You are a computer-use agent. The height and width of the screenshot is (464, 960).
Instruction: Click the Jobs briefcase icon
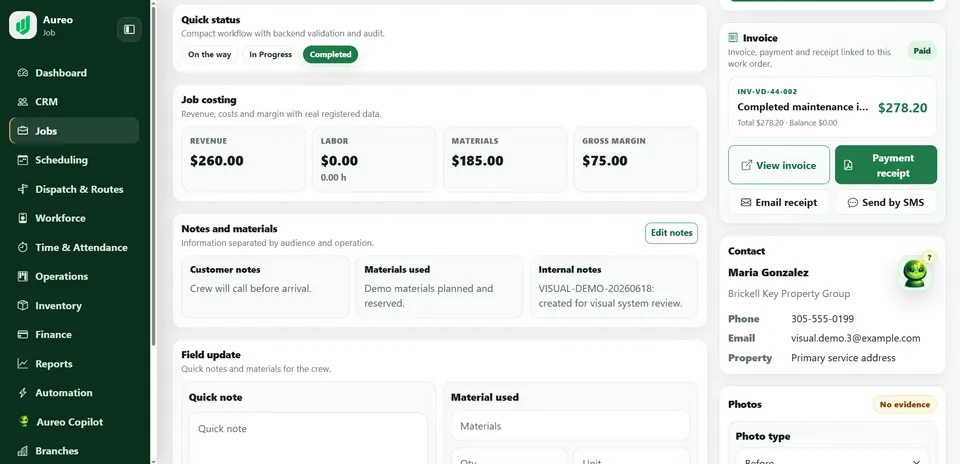(23, 131)
